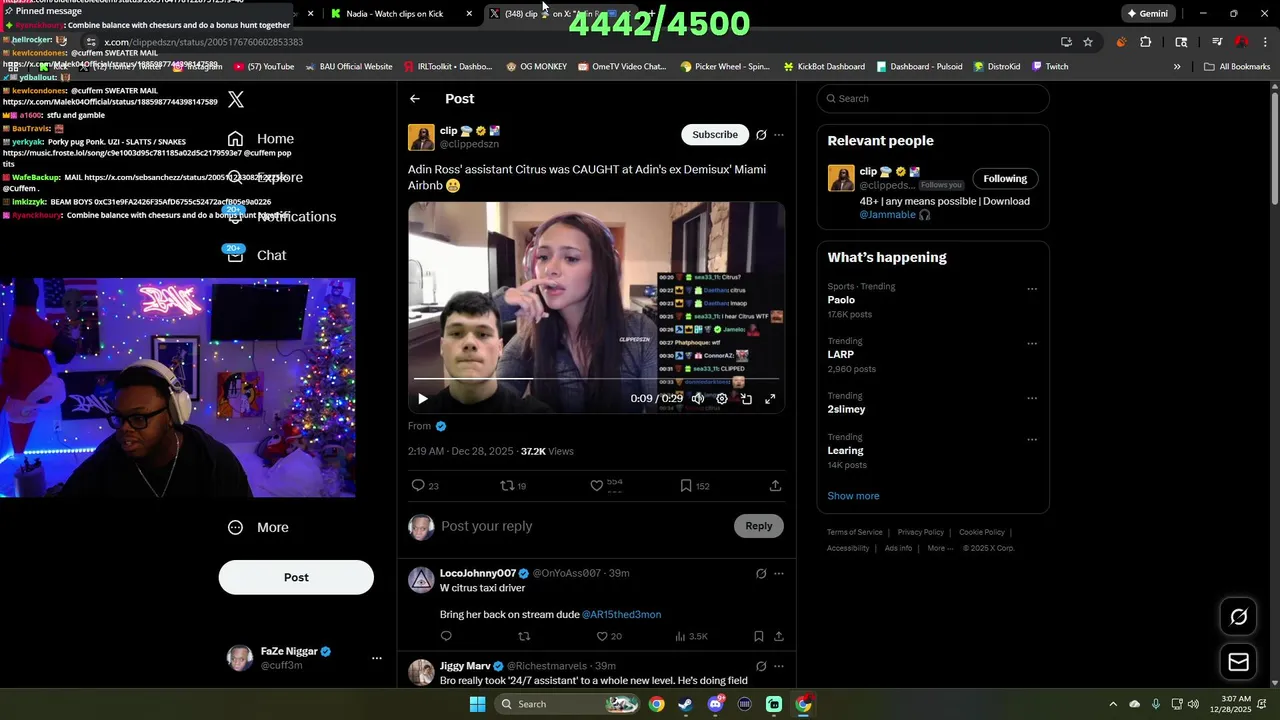1280x720 pixels.
Task: Open floating Grok button
Action: [x=1238, y=617]
